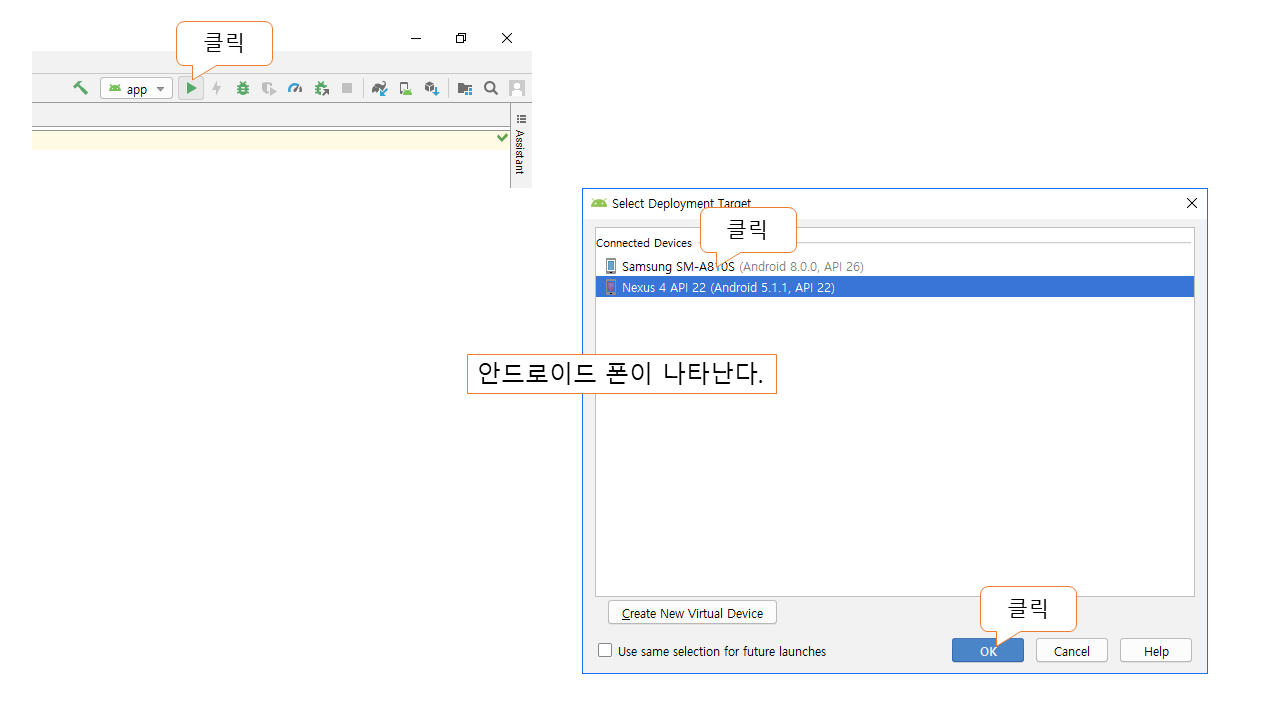Click the Create New Virtual Device button
The image size is (1280, 720).
pos(692,613)
